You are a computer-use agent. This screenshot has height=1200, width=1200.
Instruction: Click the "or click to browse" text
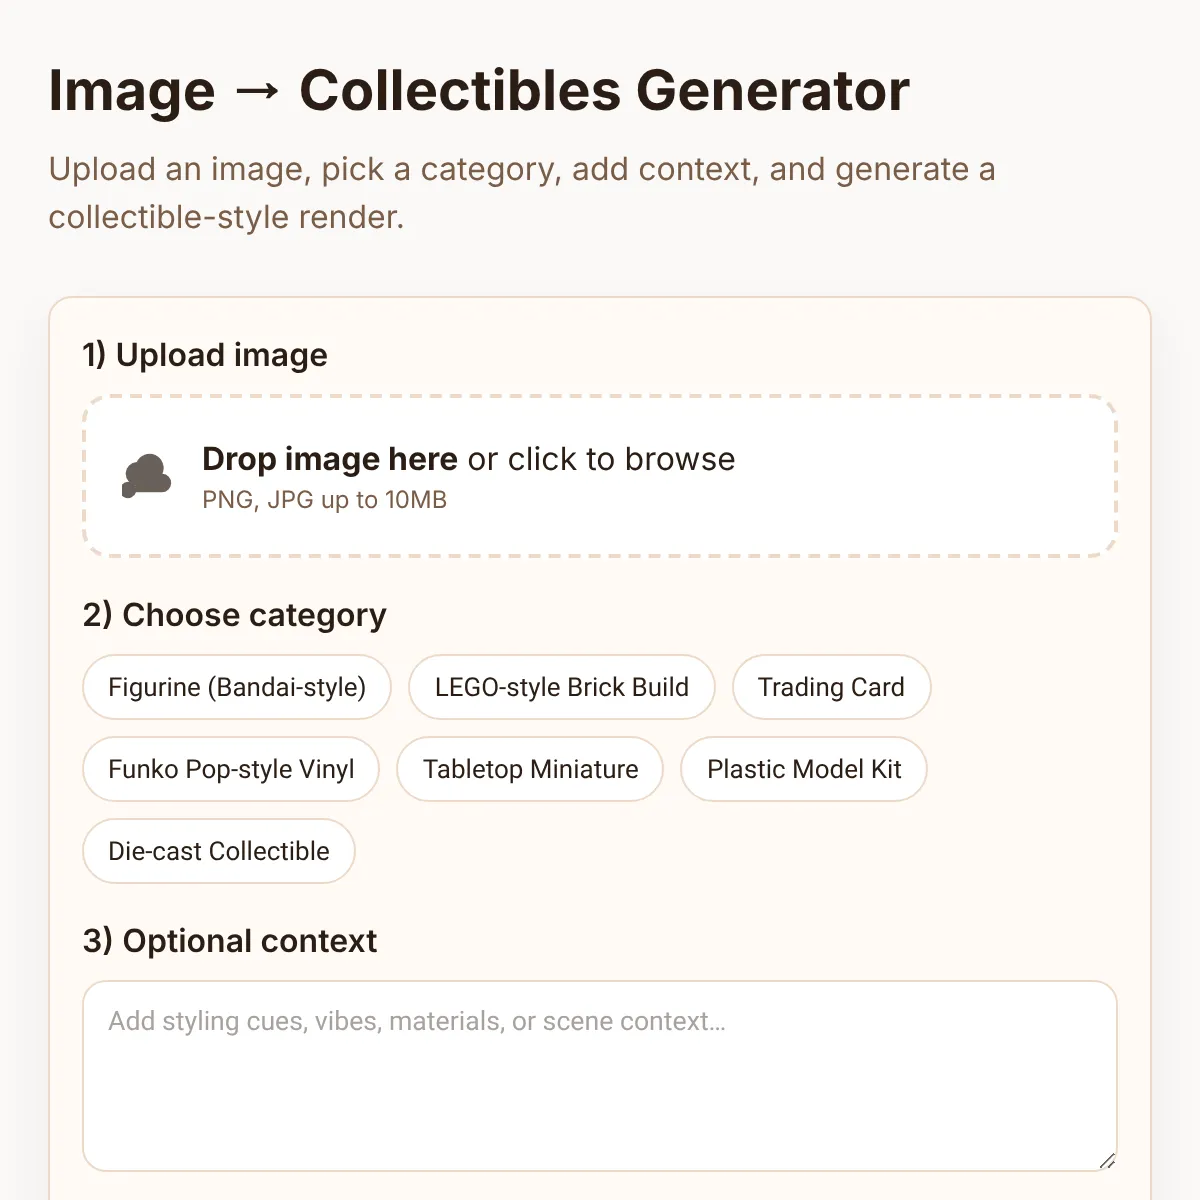coord(602,459)
